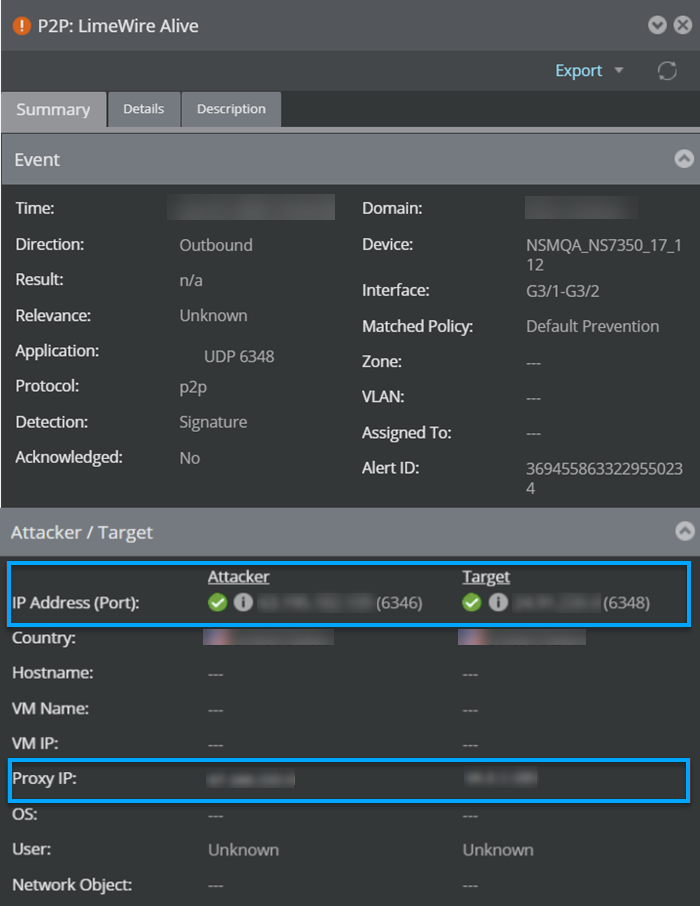The width and height of the screenshot is (700, 906).
Task: Open the Attacker IP info icon
Action: 243,603
